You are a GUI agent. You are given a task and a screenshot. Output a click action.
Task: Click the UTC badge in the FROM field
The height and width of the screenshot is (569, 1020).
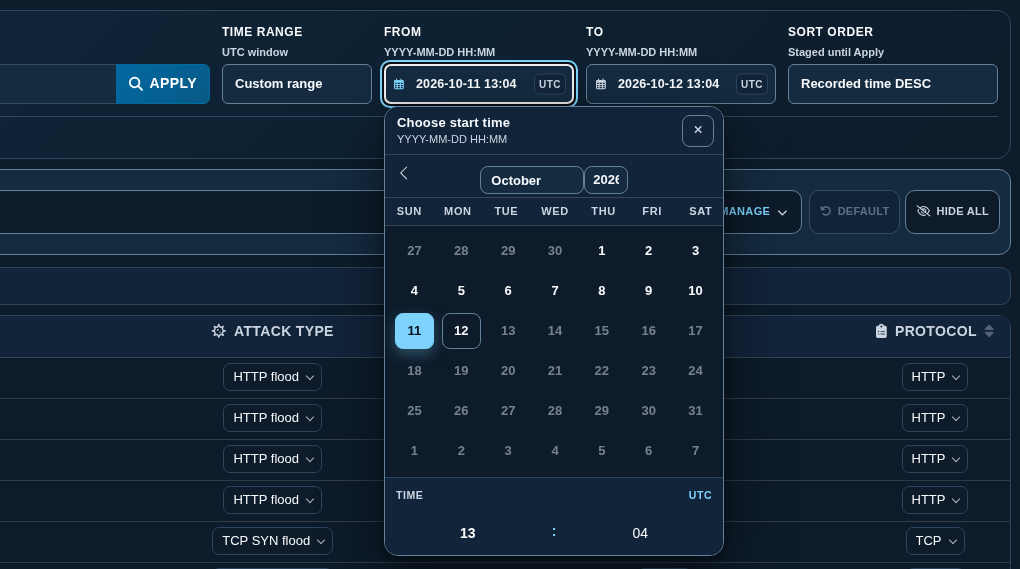(x=550, y=84)
